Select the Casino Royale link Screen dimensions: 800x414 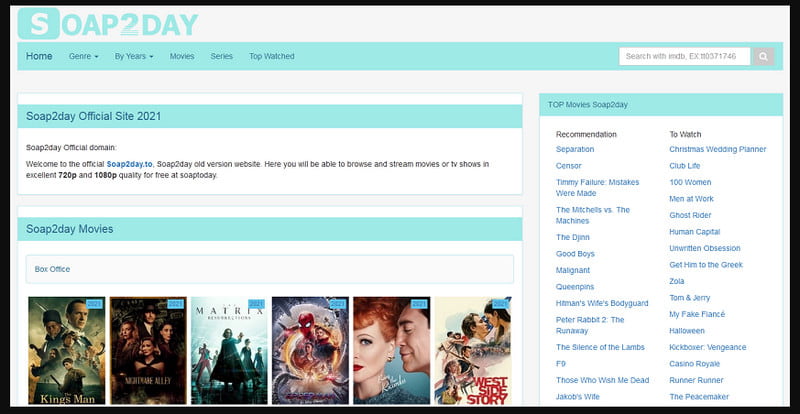(x=696, y=363)
